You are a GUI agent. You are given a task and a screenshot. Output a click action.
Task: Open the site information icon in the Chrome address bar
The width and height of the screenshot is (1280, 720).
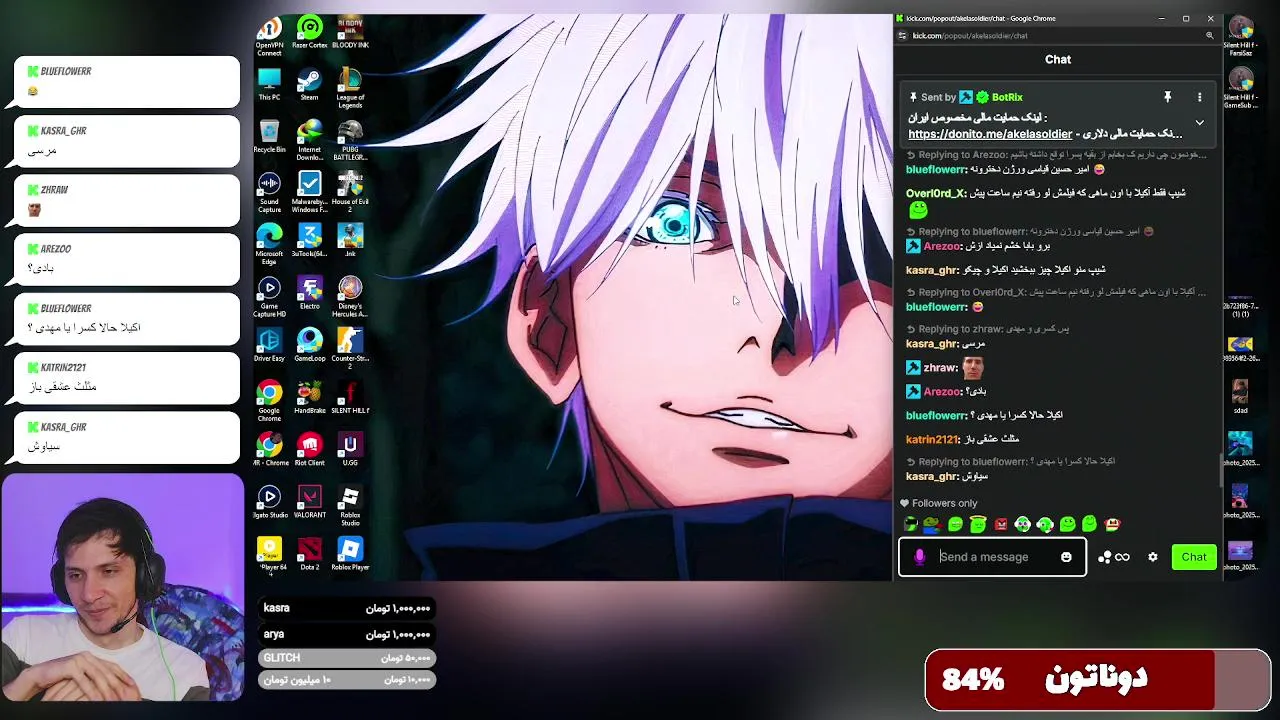[902, 36]
